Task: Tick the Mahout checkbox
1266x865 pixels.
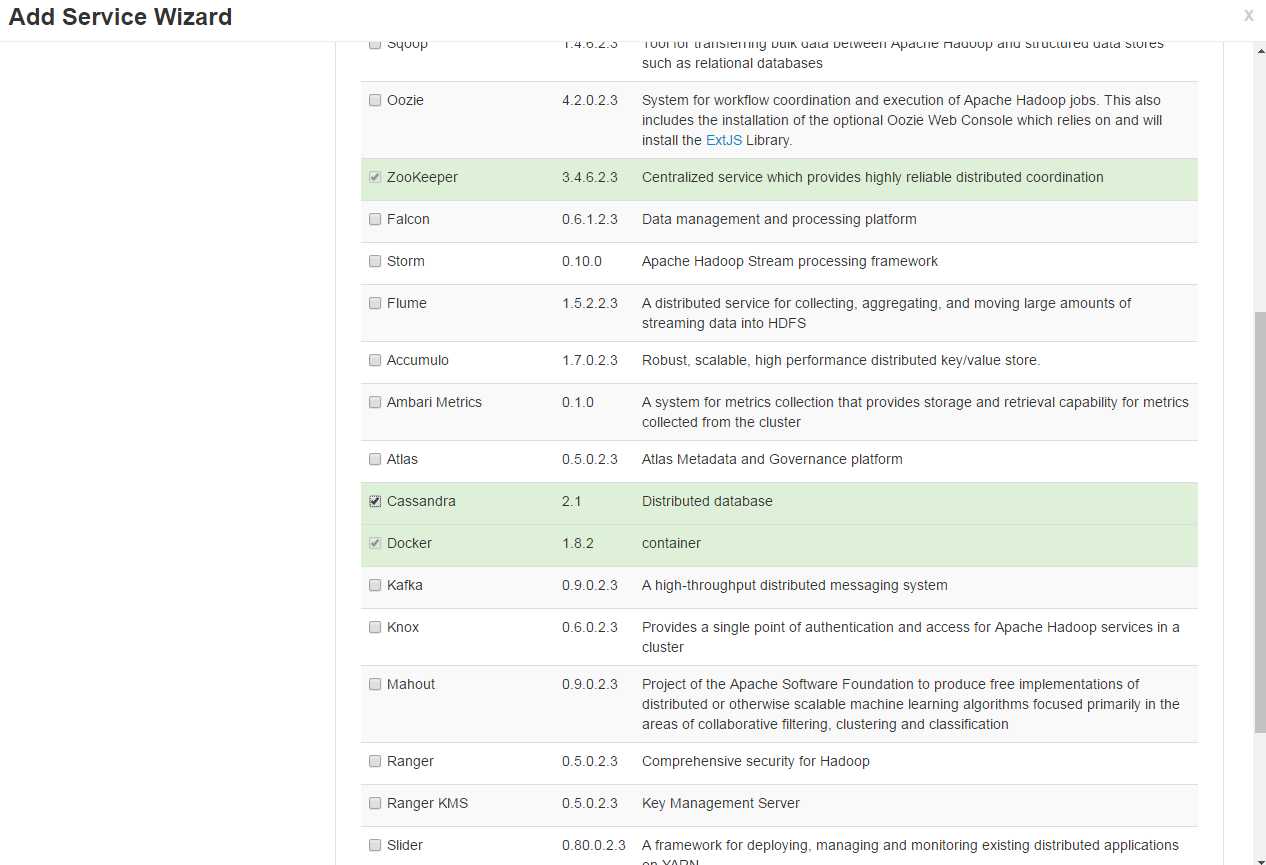Action: [x=375, y=684]
